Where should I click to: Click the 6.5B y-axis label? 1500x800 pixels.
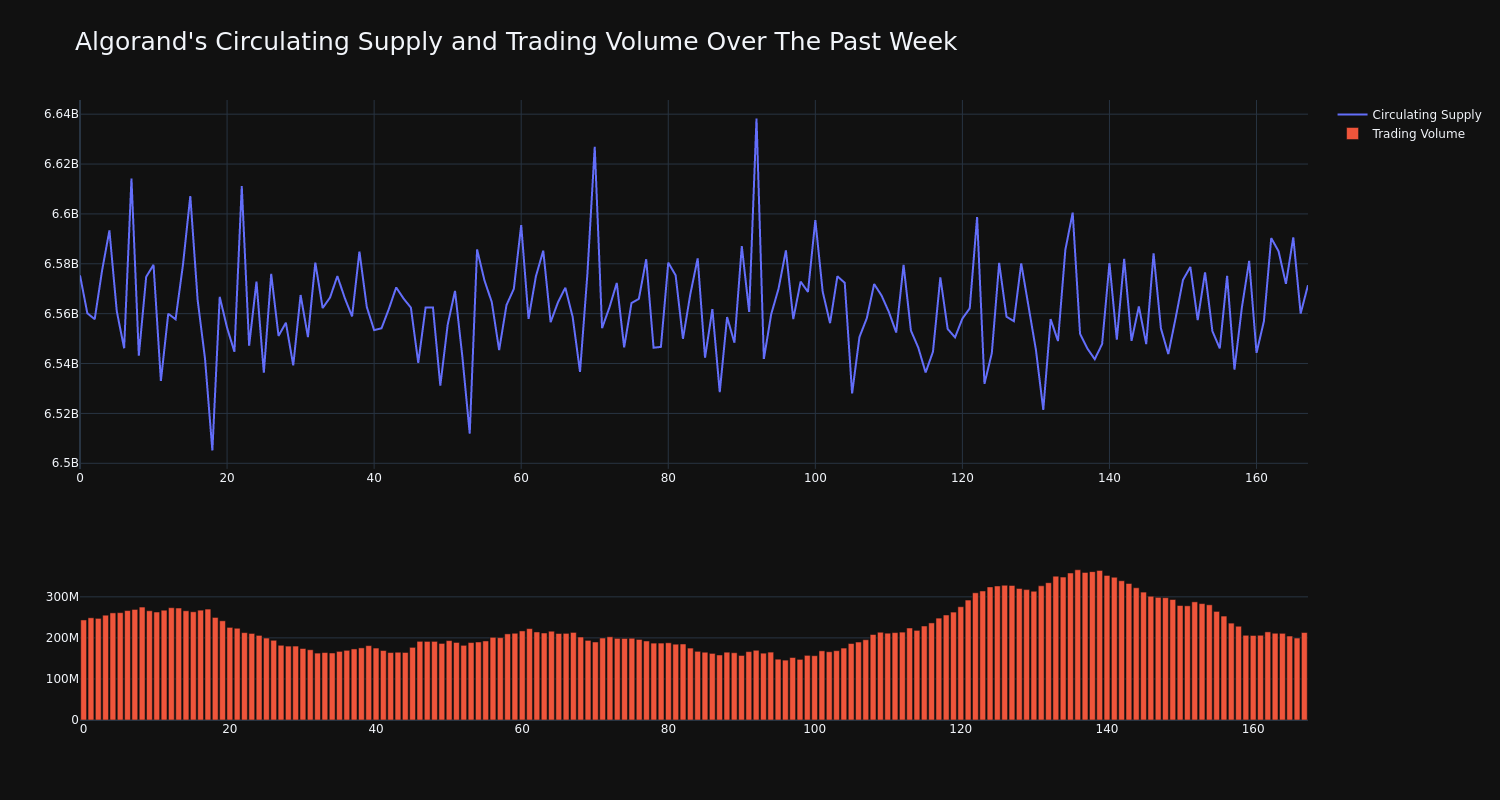(65, 463)
